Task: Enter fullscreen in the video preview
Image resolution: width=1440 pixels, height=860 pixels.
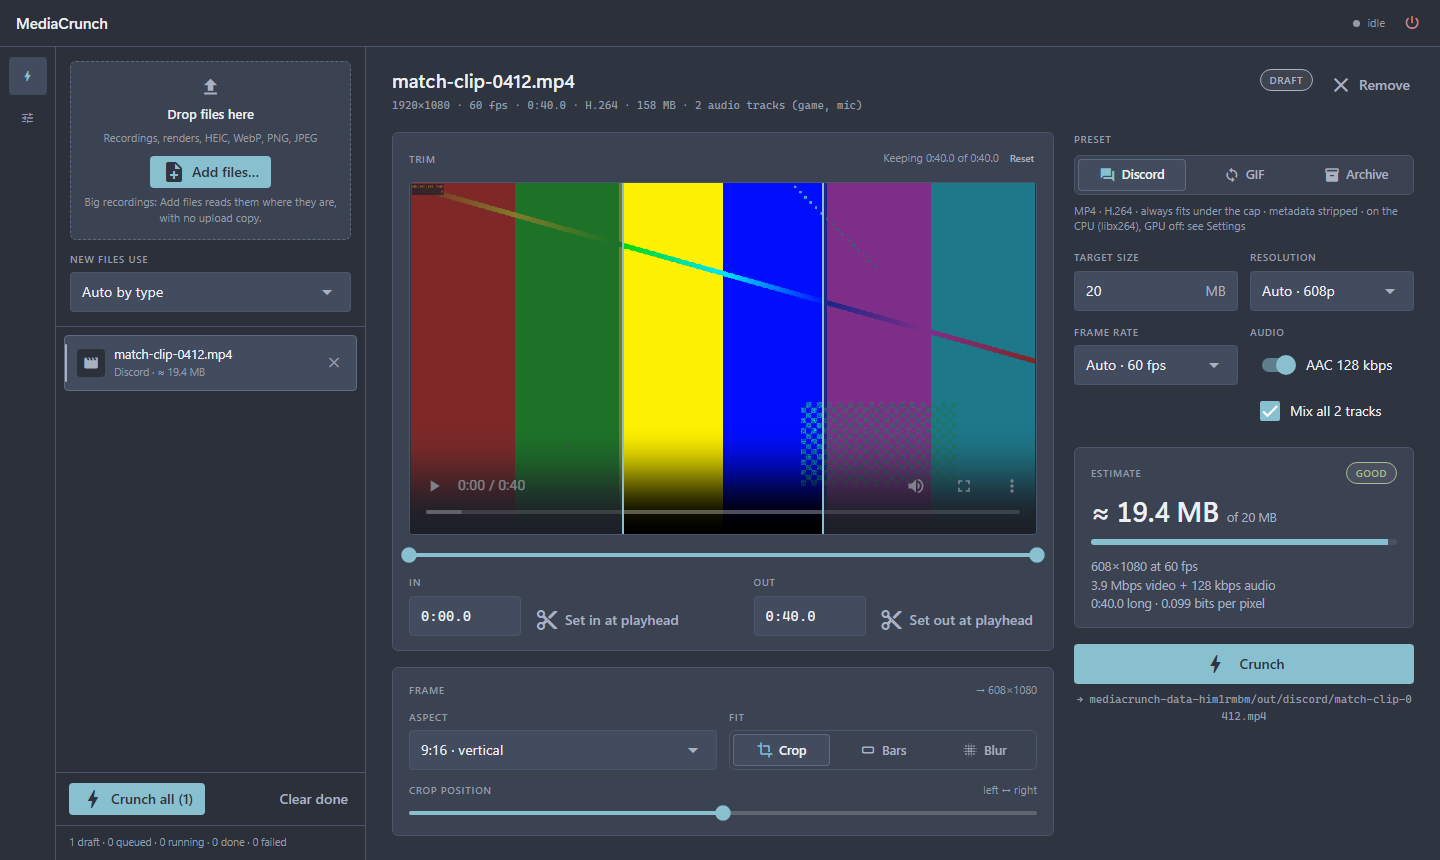Action: (x=964, y=486)
